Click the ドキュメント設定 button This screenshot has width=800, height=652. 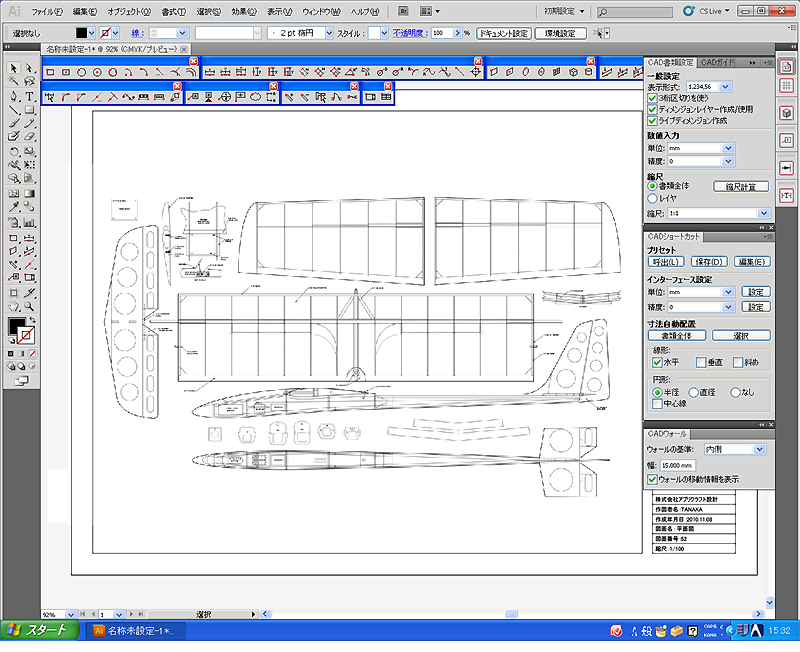tap(503, 33)
